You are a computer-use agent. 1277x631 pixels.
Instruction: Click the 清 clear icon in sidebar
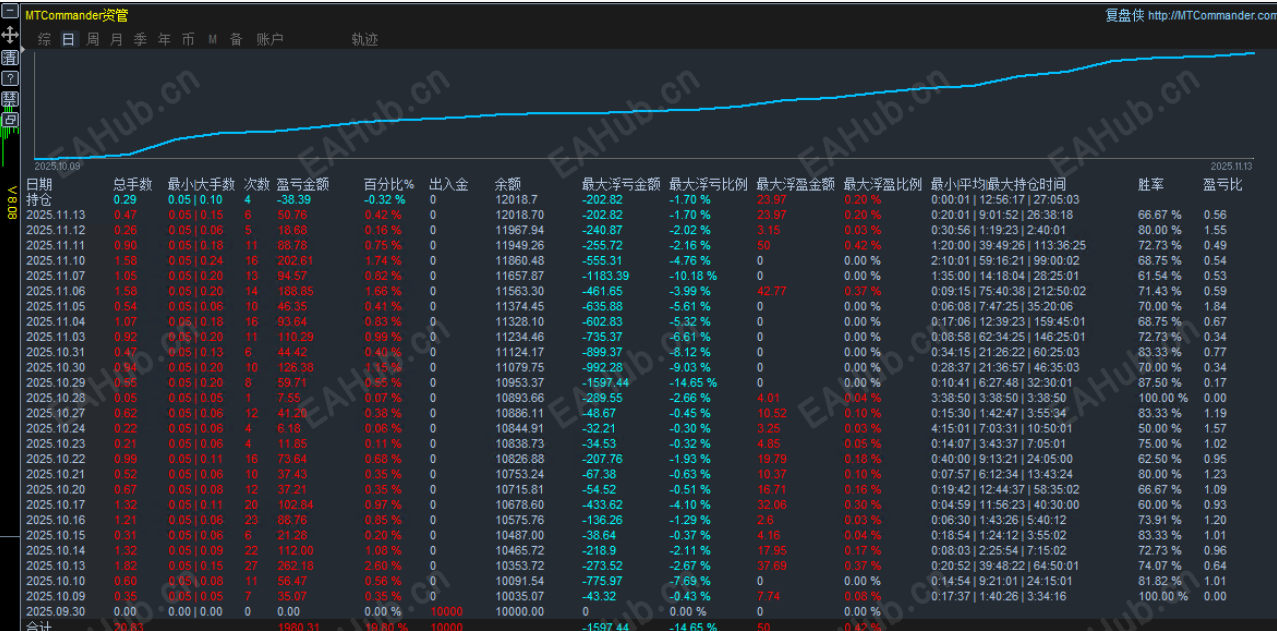point(10,57)
